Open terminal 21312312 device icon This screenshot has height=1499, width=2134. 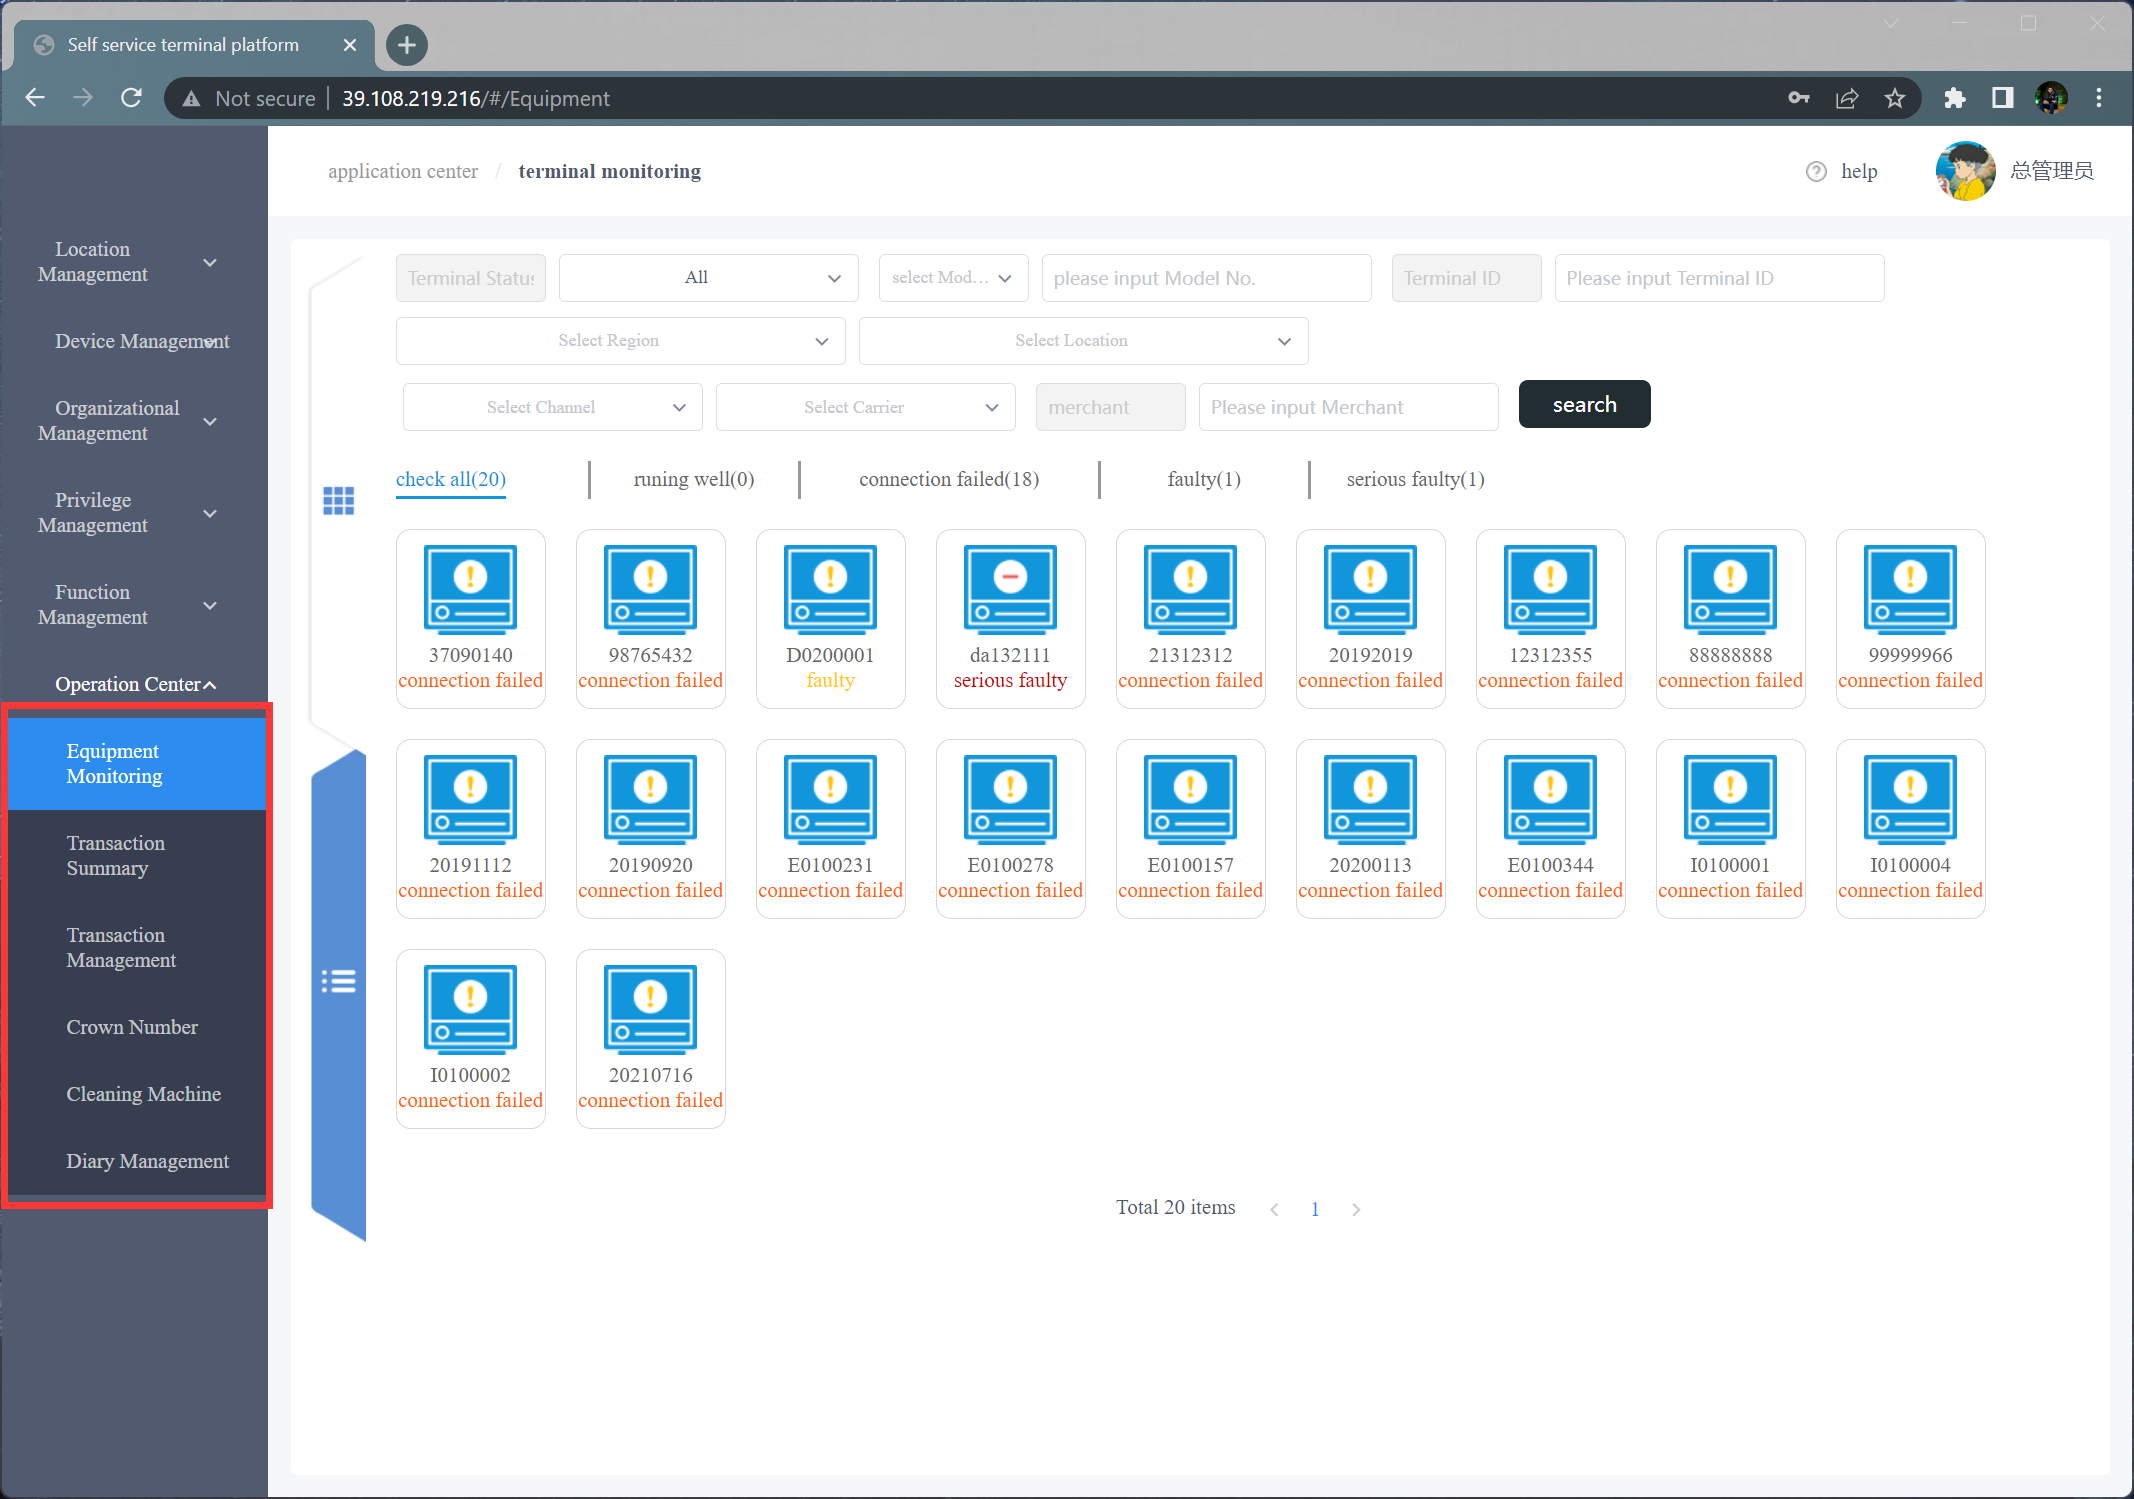pyautogui.click(x=1190, y=589)
